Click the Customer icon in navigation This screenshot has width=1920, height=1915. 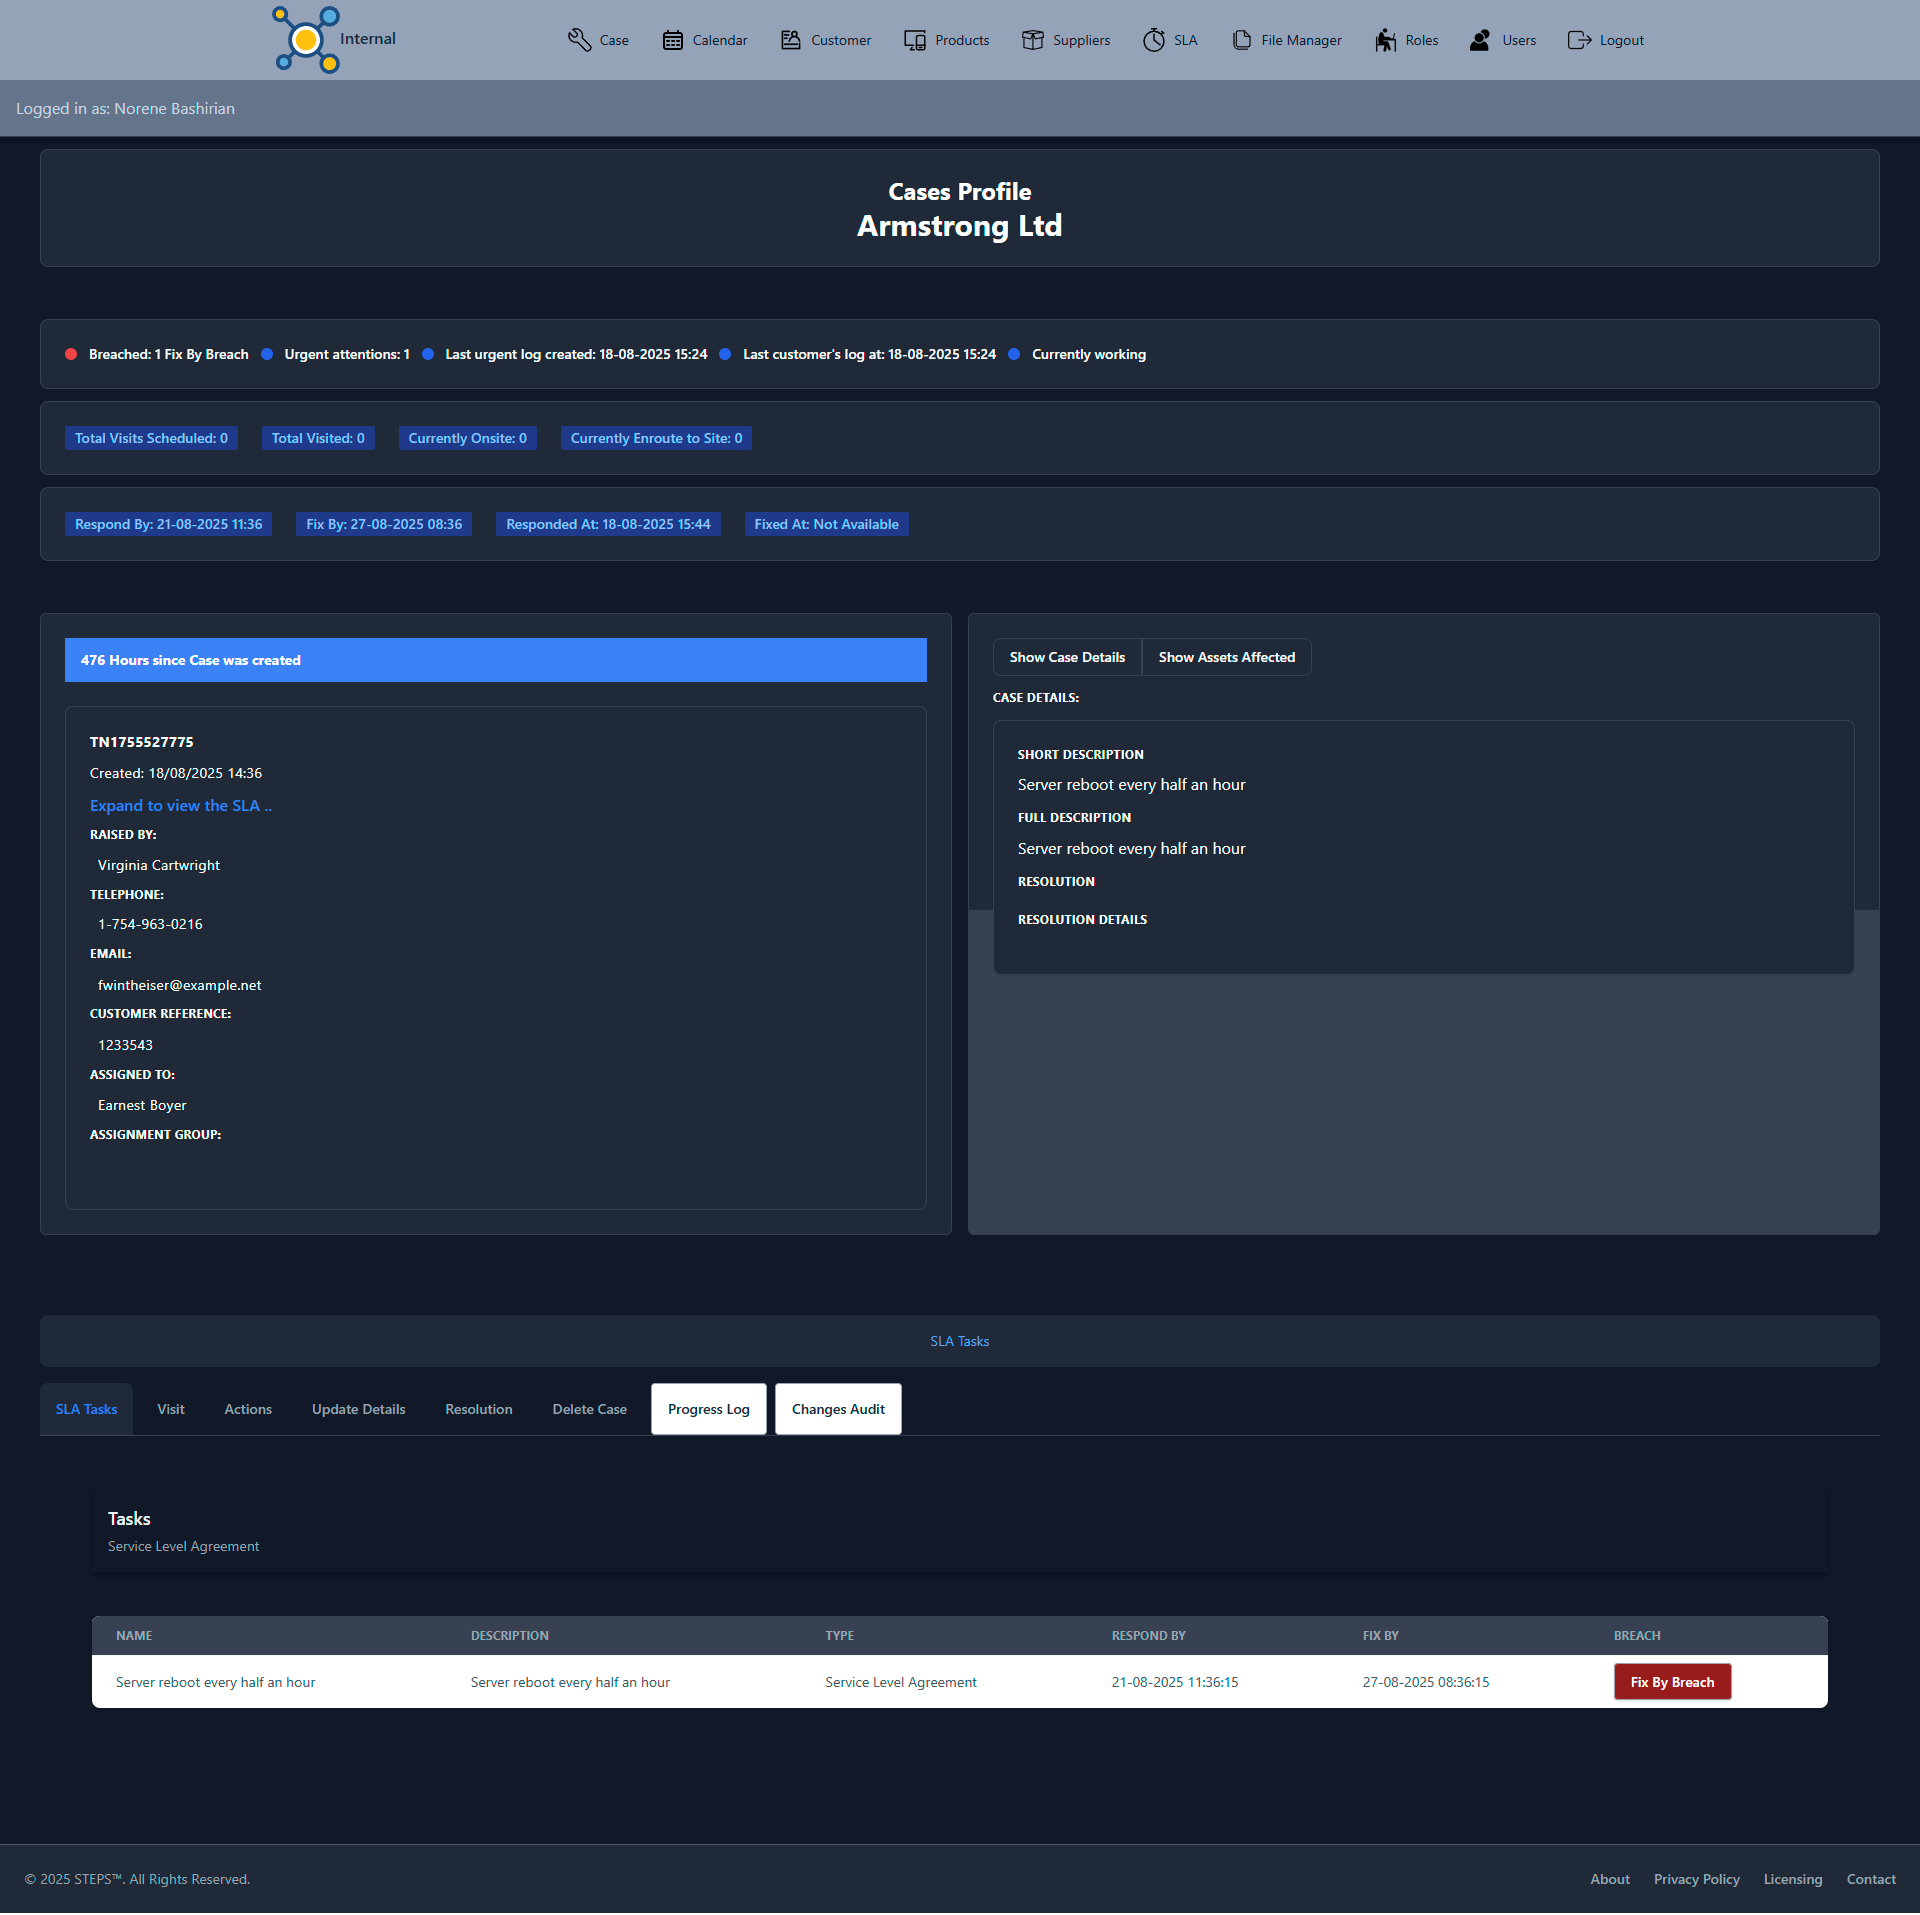click(791, 40)
